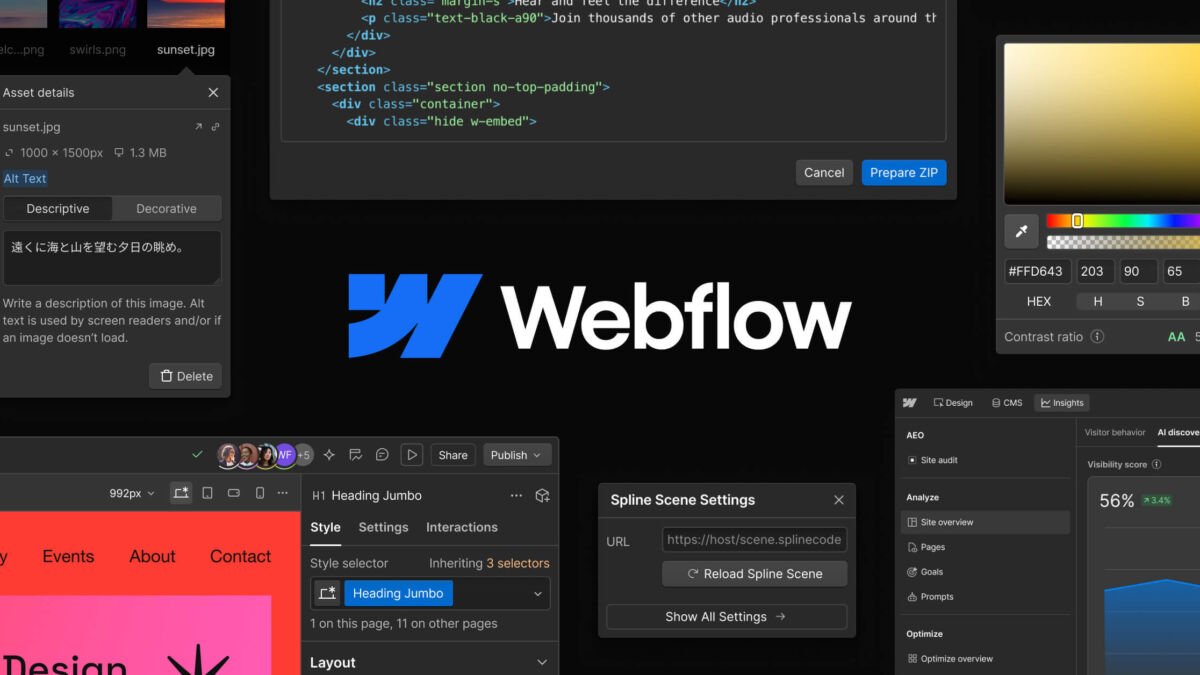Click the opacity checkerboard slider
This screenshot has width=1200, height=675.
(x=1123, y=242)
